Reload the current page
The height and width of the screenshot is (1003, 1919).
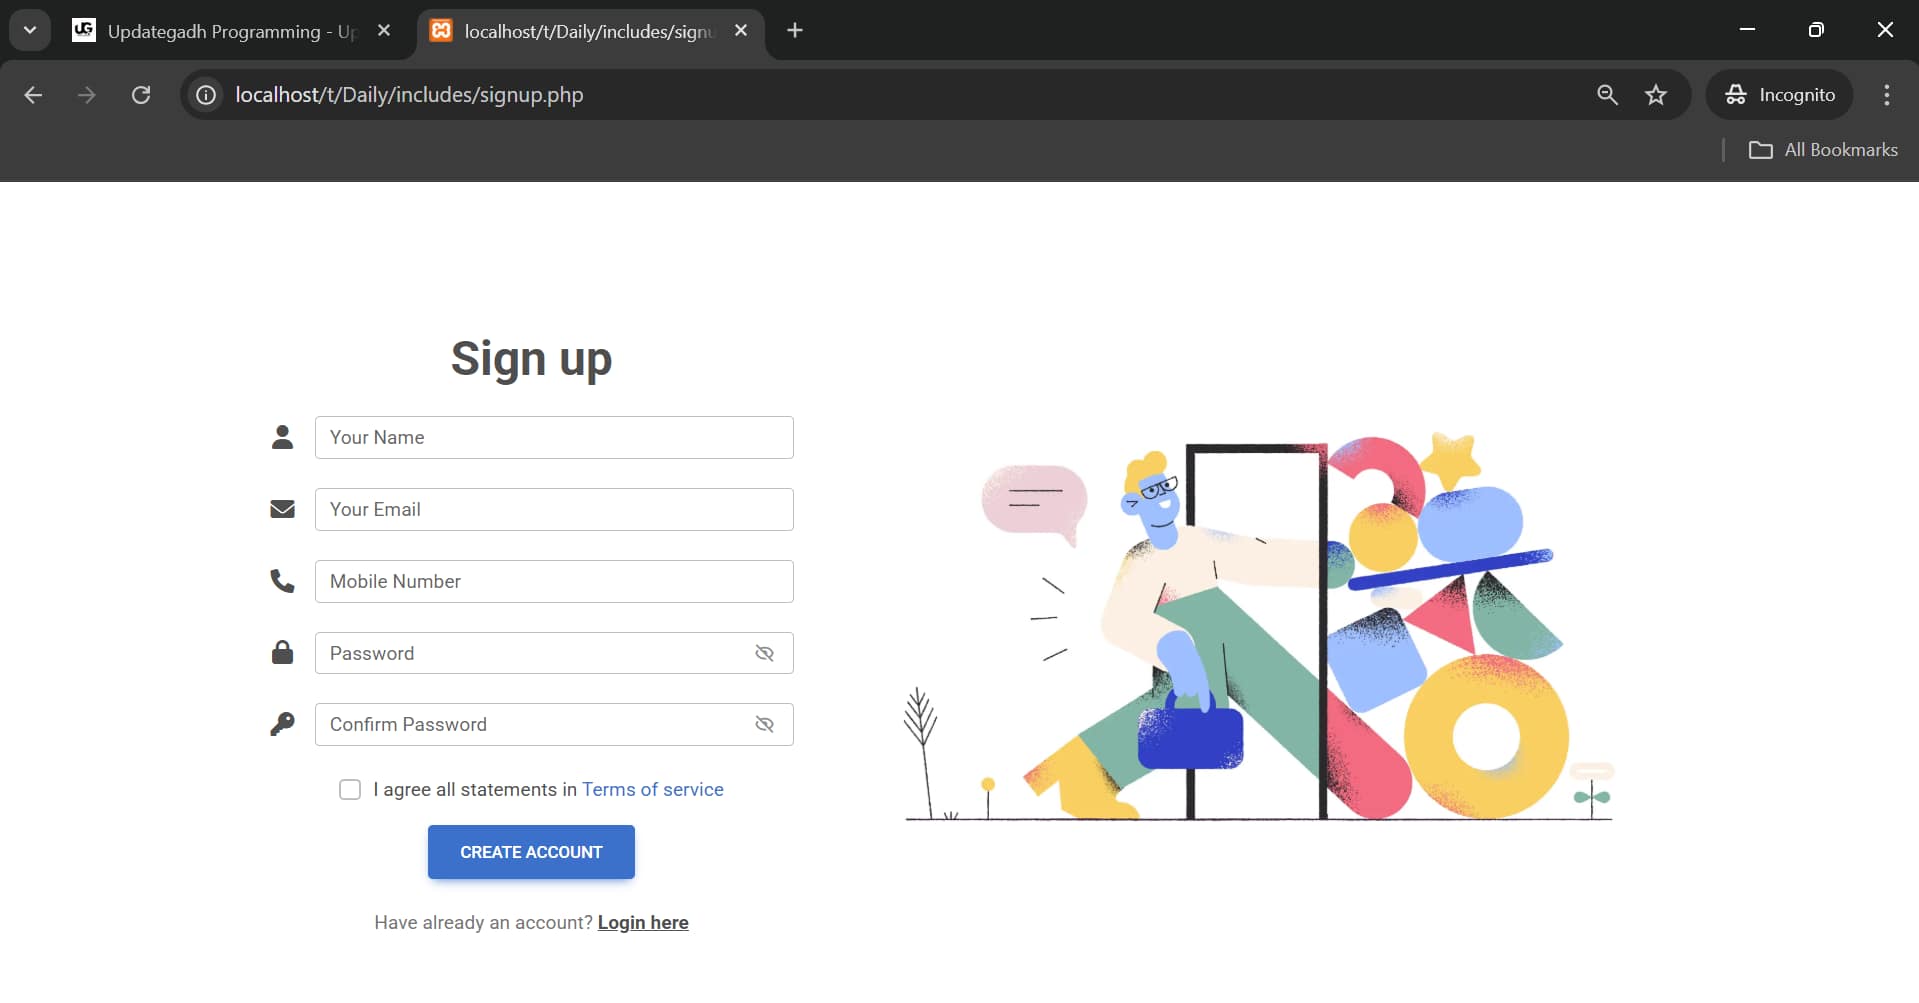(141, 95)
